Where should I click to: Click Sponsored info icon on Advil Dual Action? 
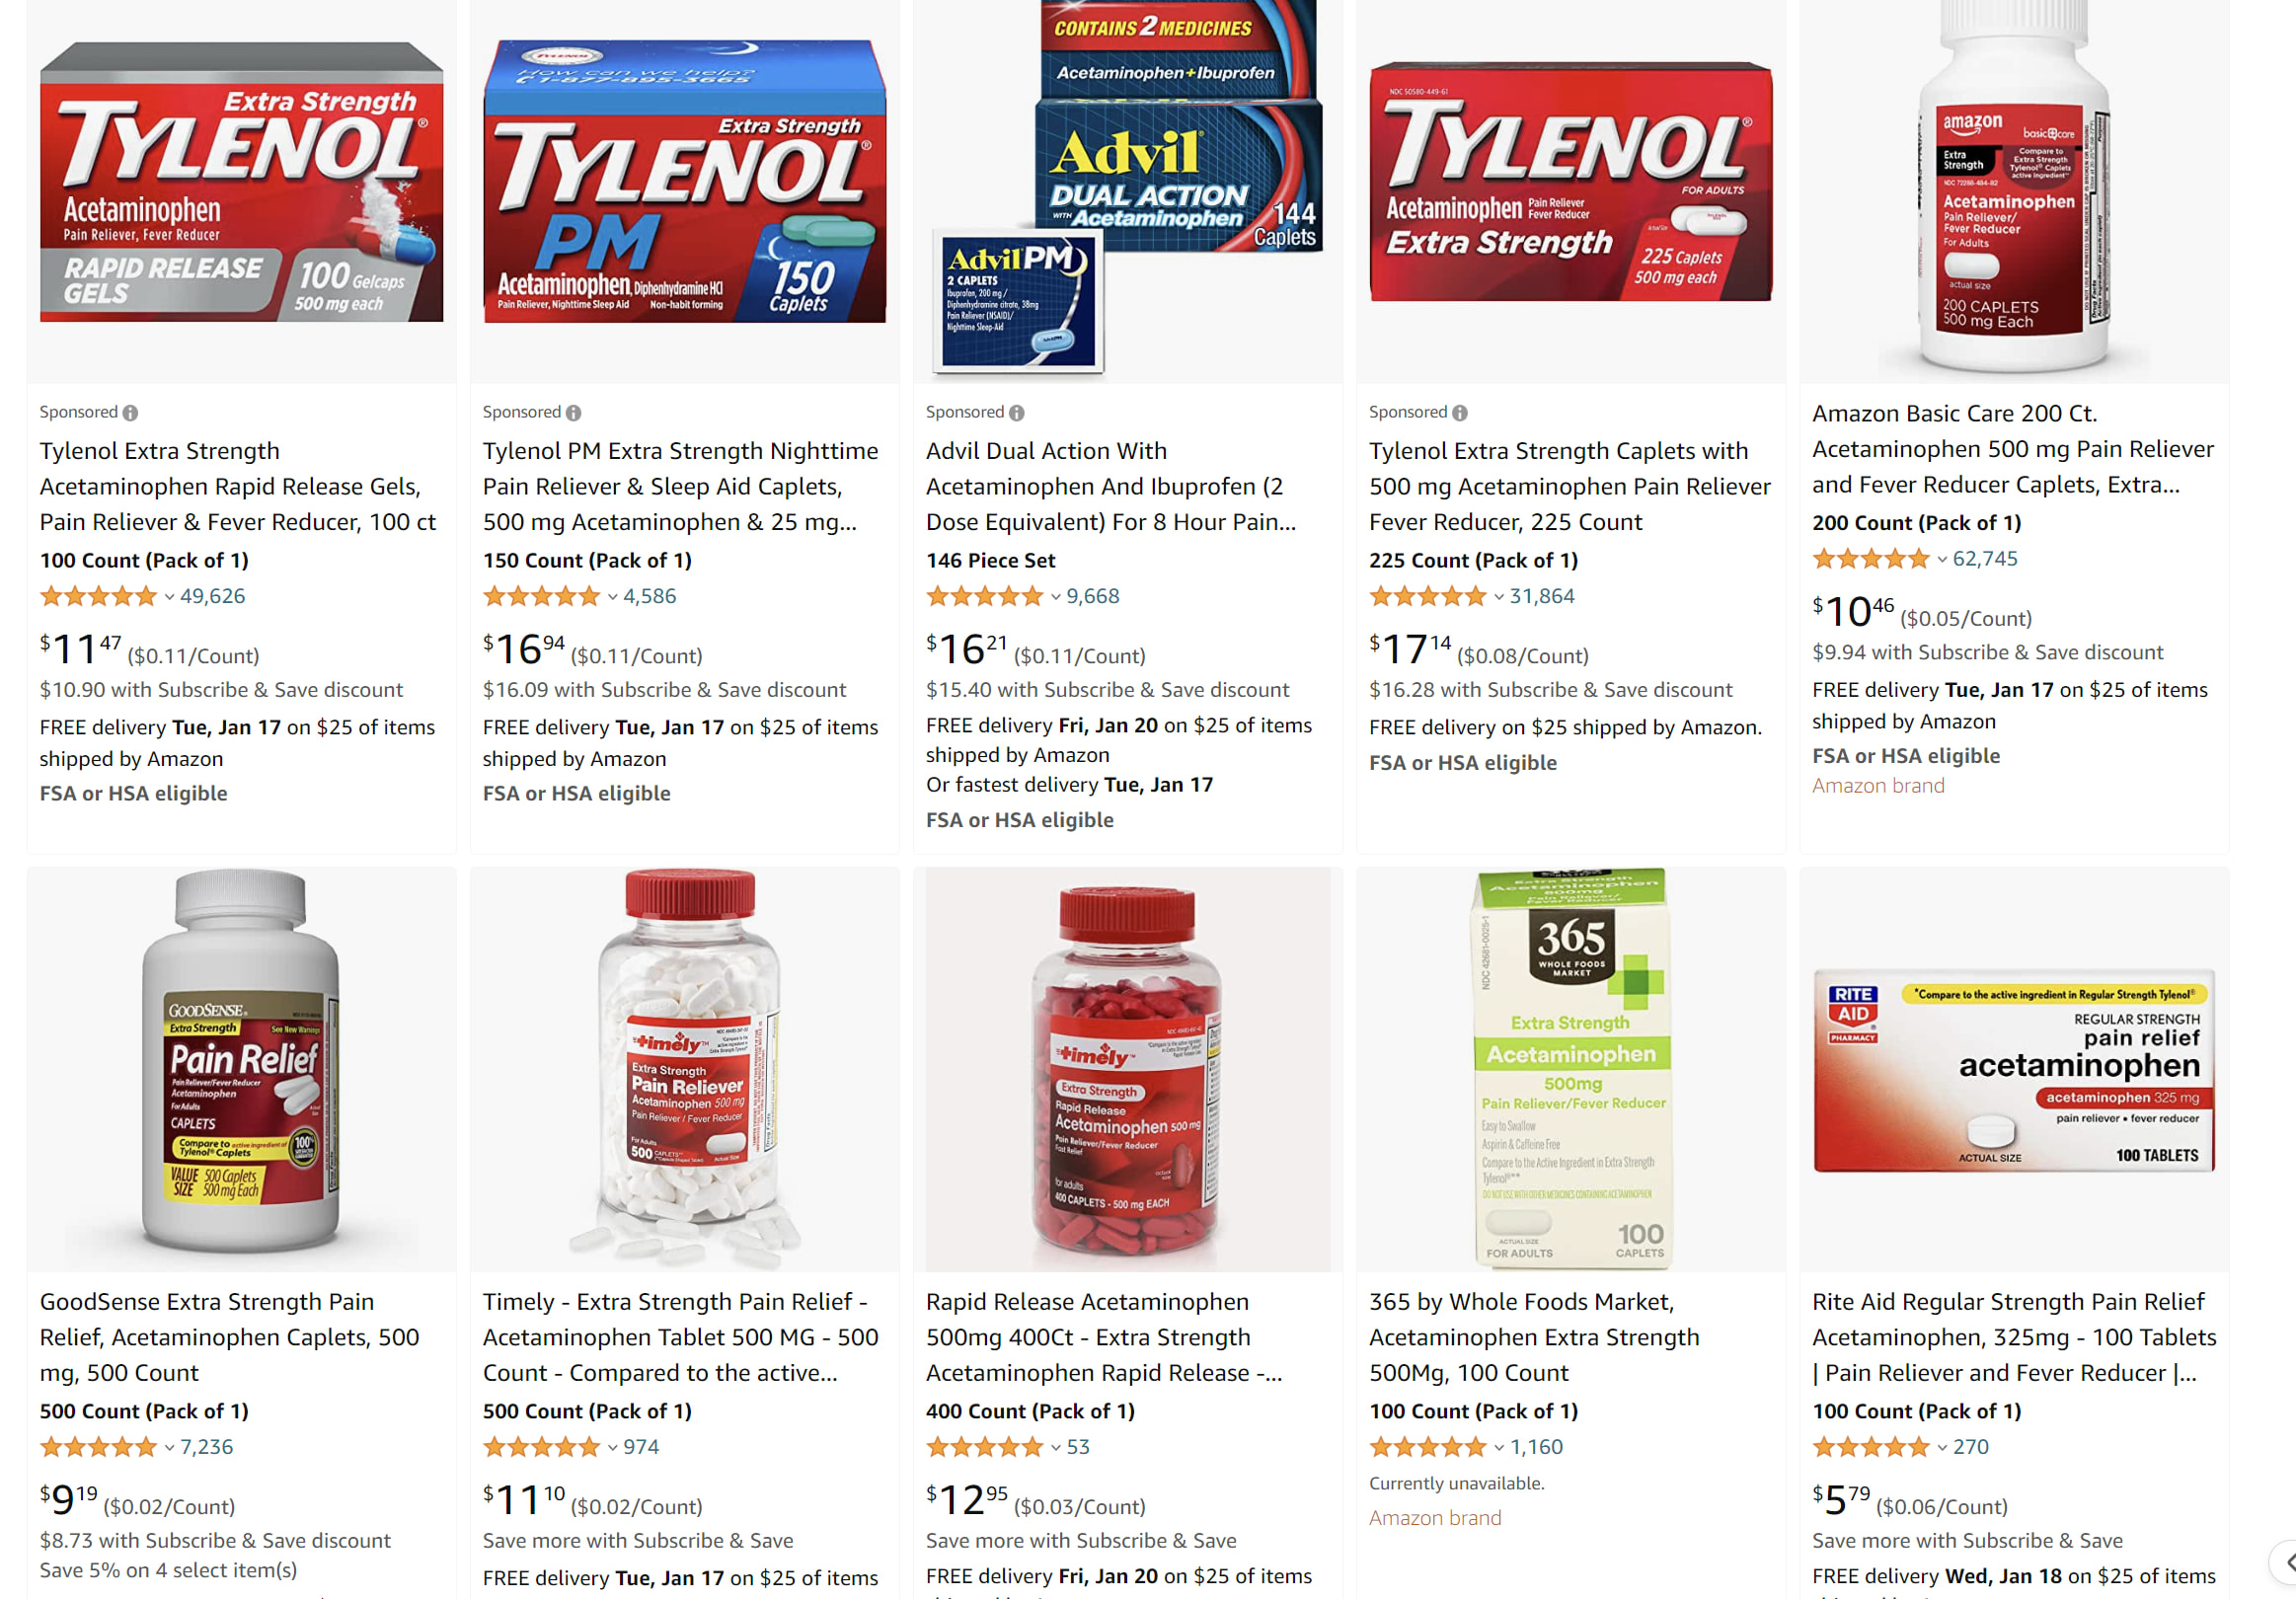pos(1016,413)
